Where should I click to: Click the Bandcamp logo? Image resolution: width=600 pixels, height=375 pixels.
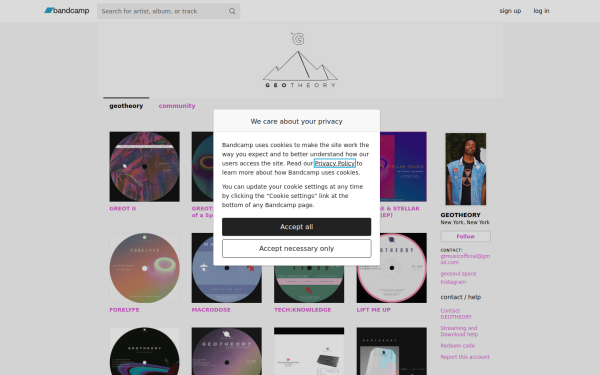[x=67, y=11]
